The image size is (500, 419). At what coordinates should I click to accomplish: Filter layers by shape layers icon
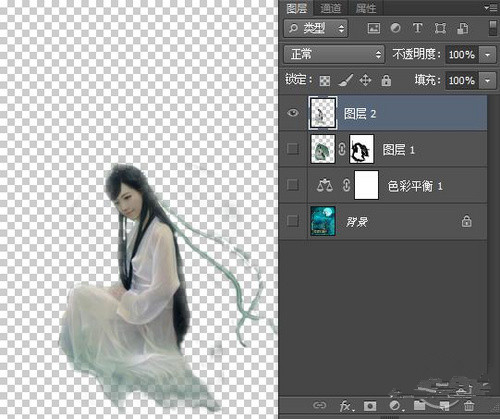point(440,28)
